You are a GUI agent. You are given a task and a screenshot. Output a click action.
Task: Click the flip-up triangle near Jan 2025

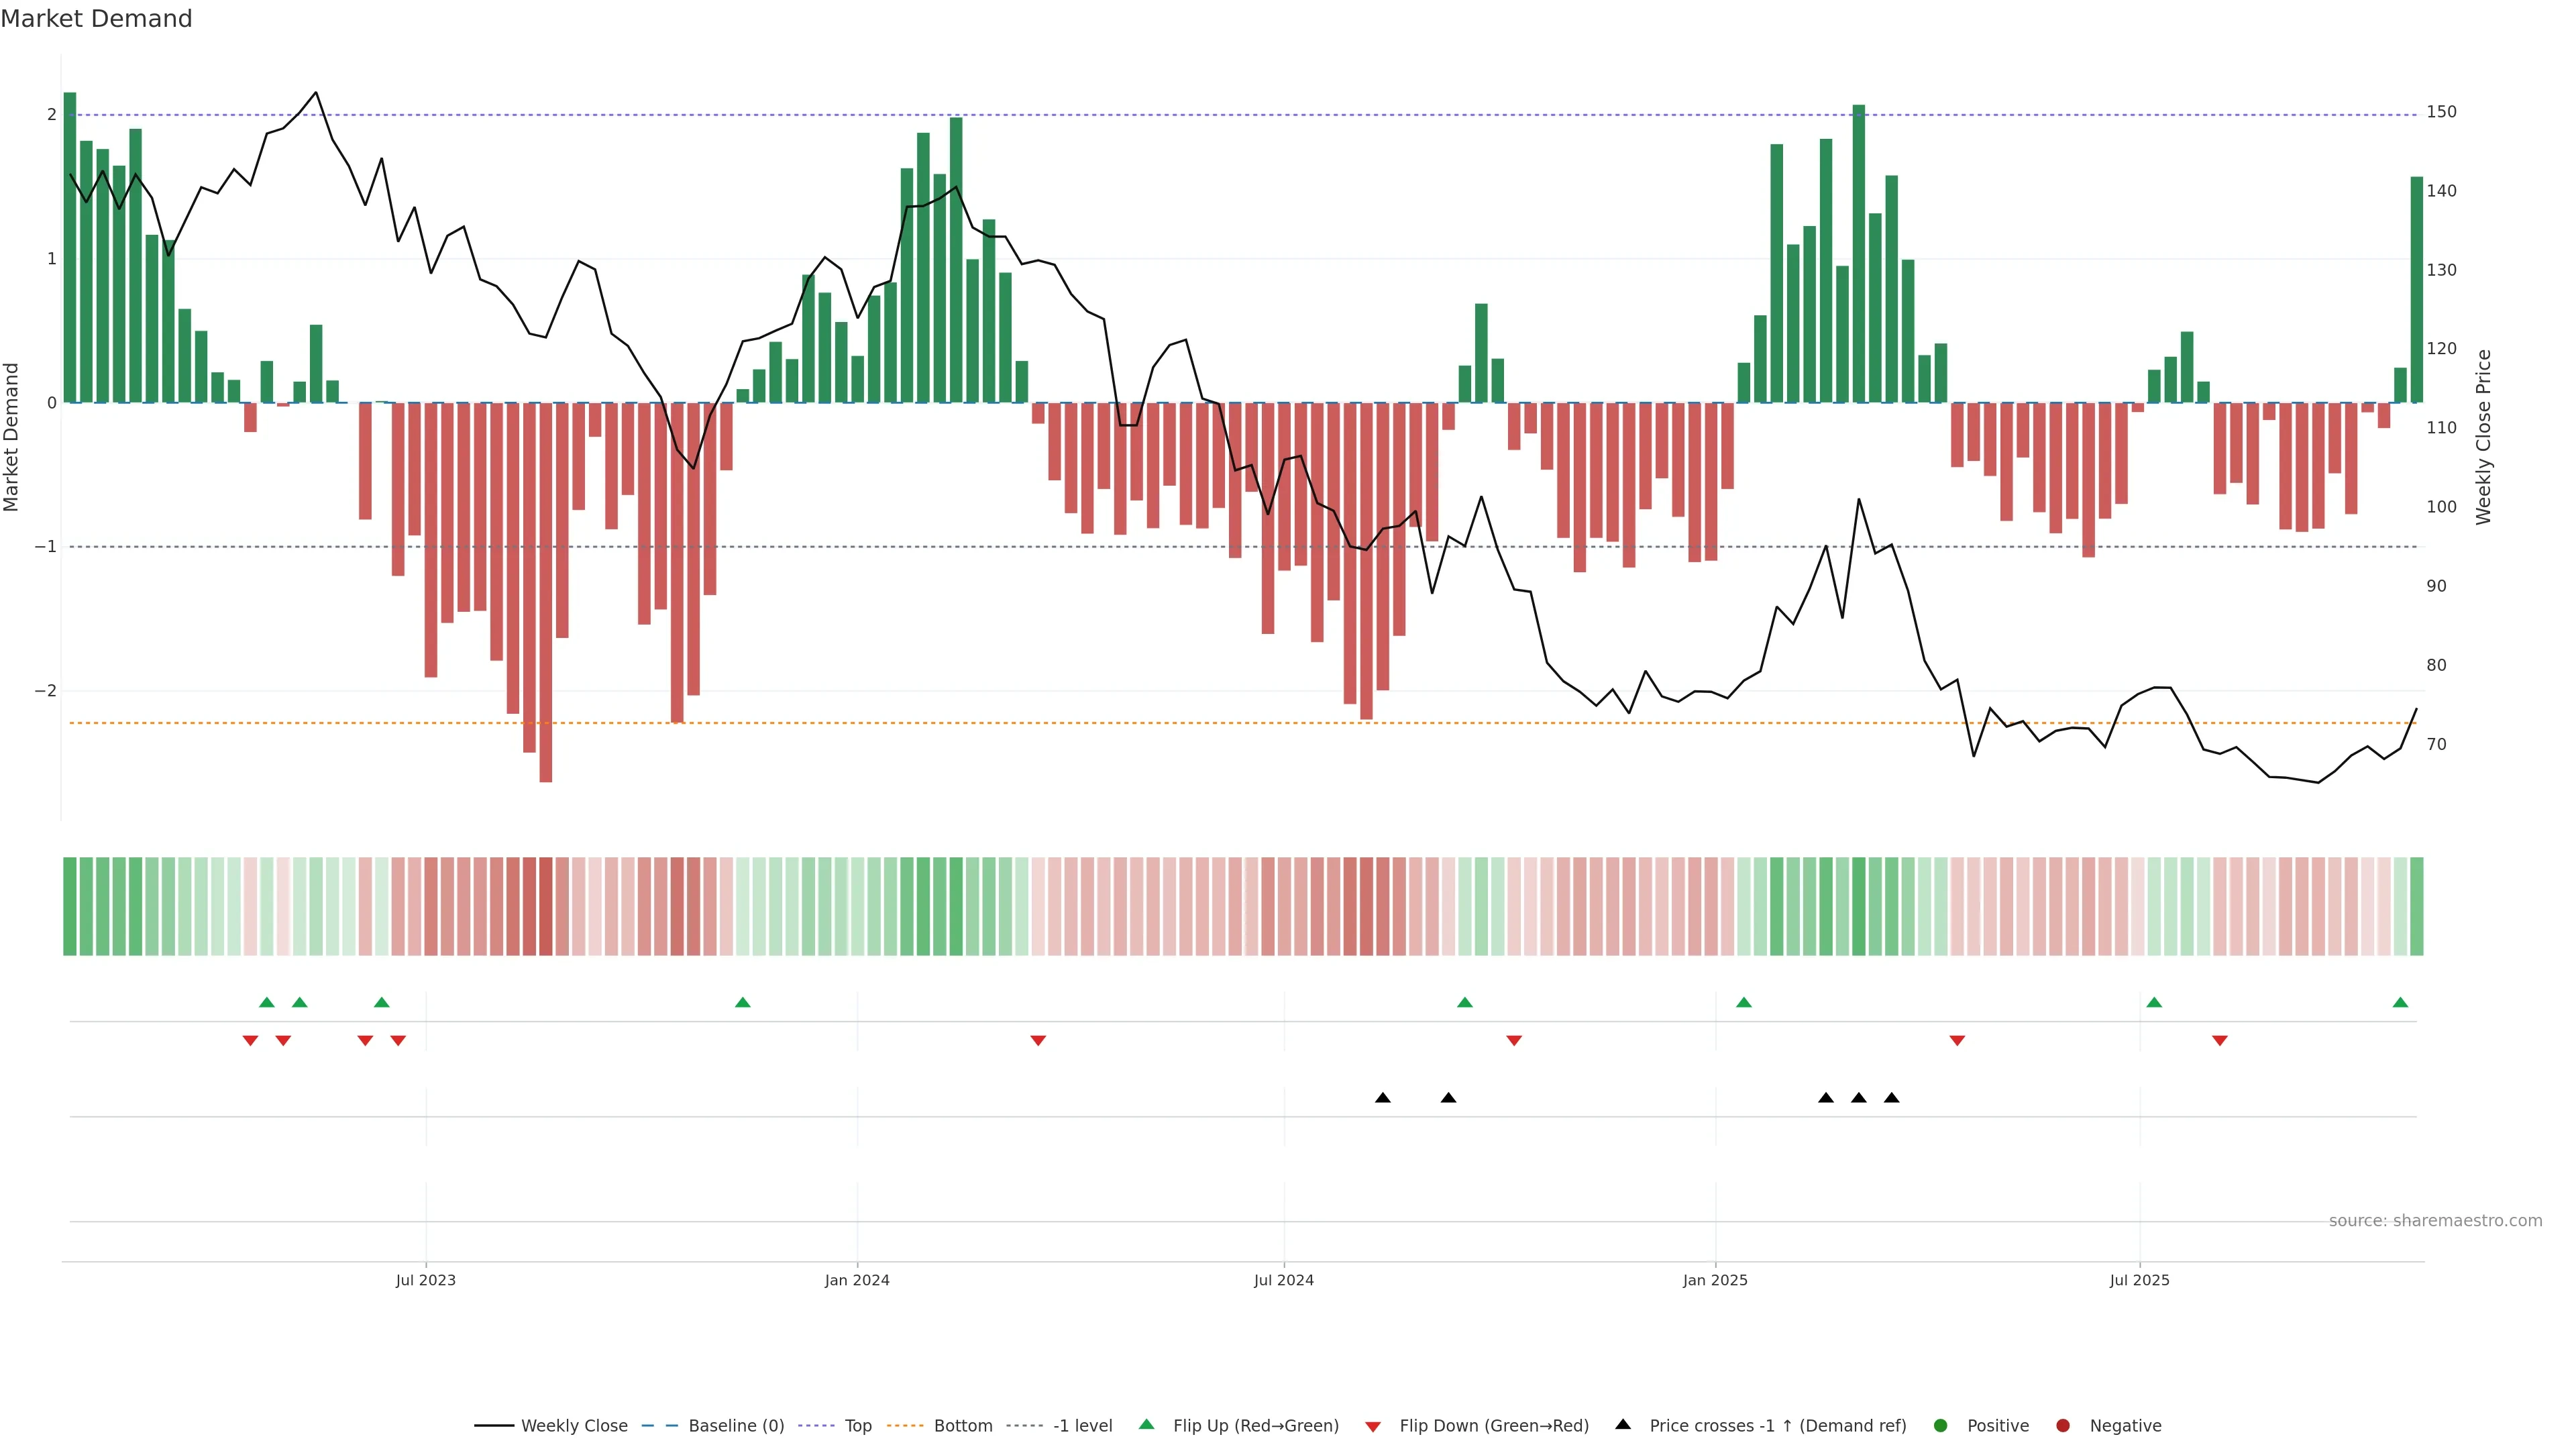tap(1743, 1002)
